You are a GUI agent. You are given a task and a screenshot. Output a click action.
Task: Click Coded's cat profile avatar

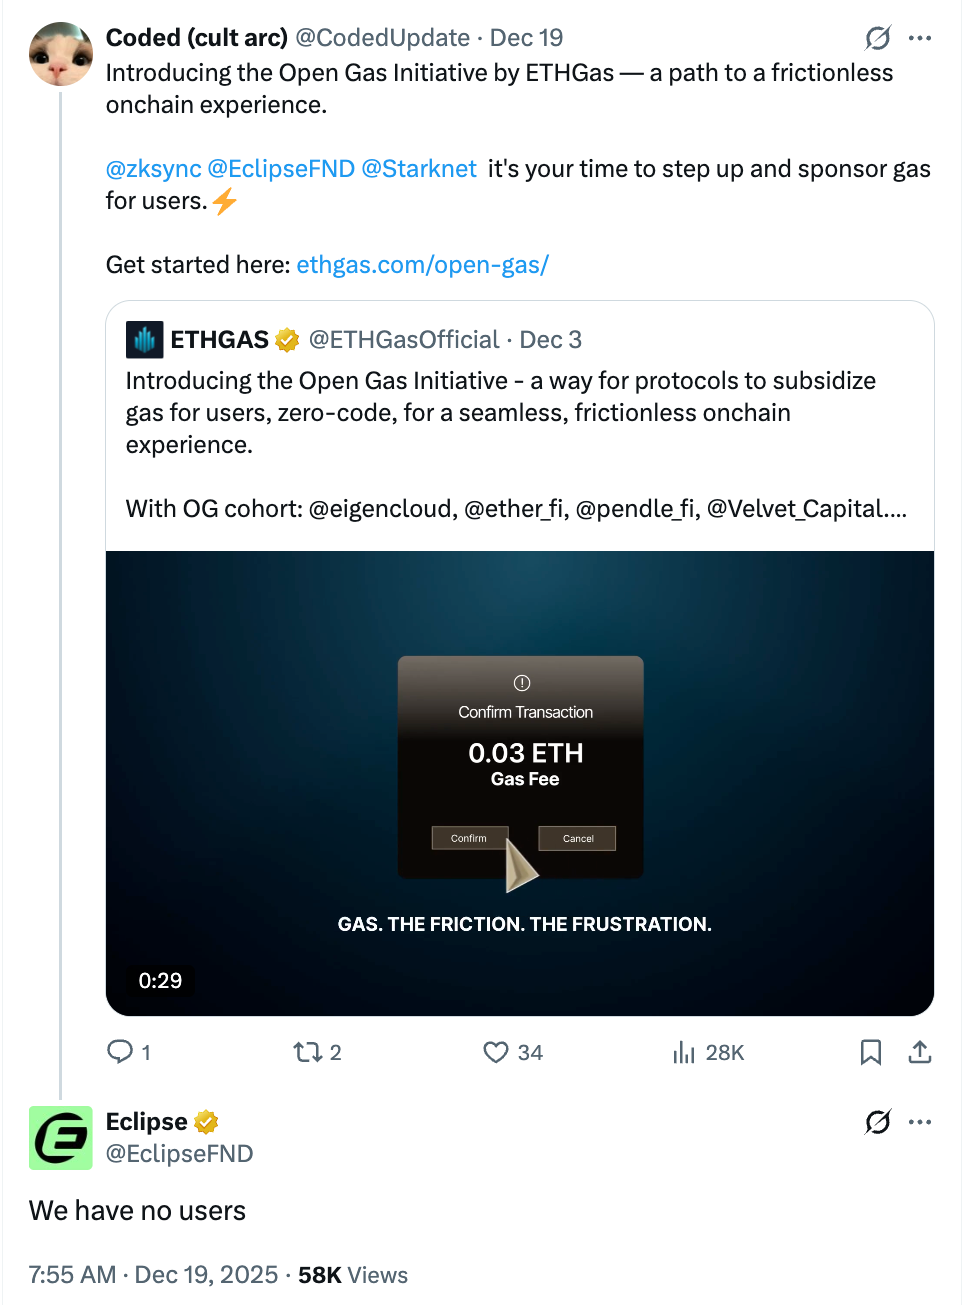[61, 54]
